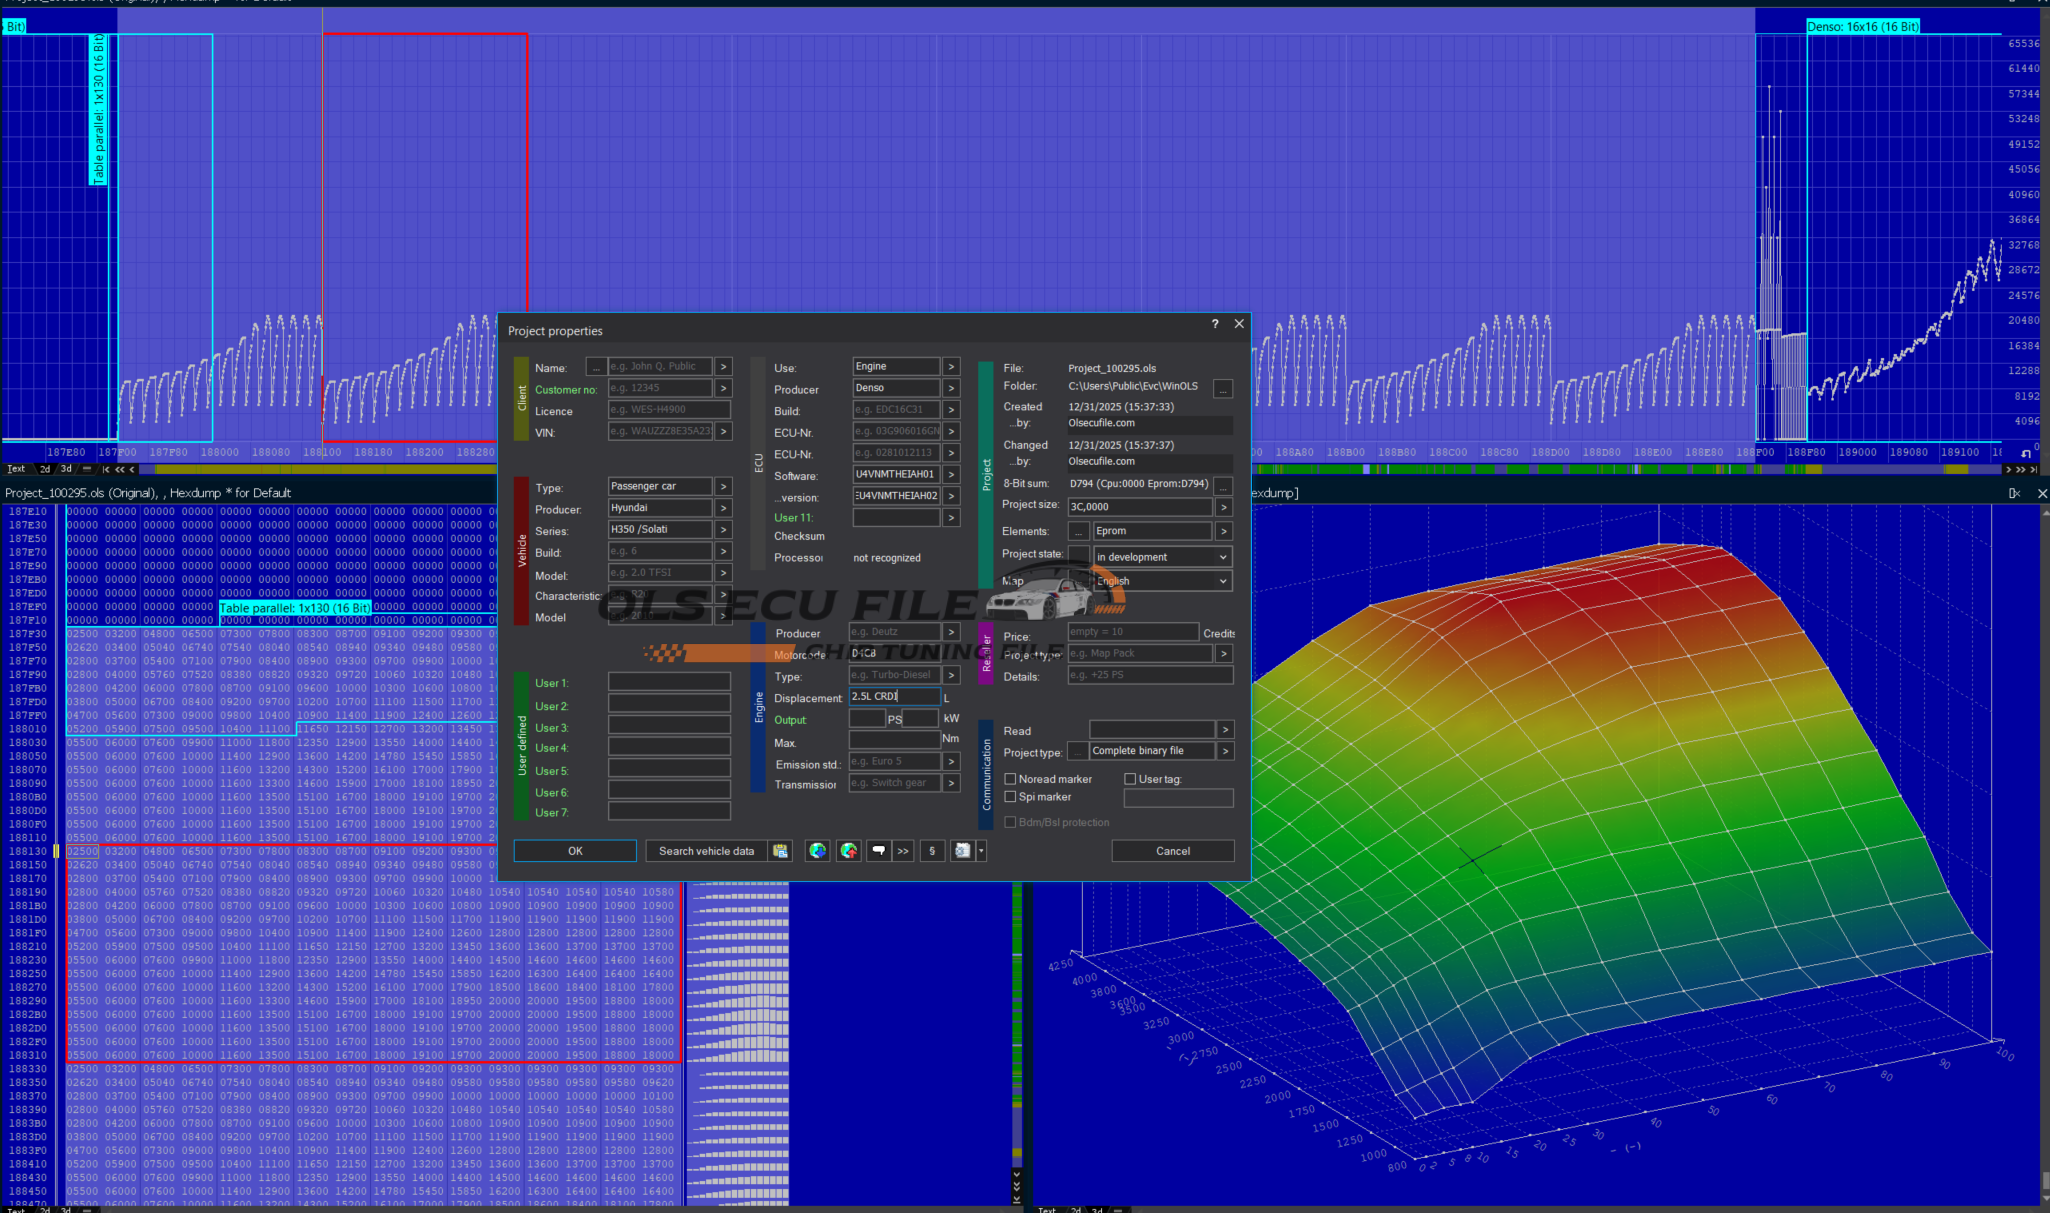The height and width of the screenshot is (1213, 2050).
Task: Click Search vehicle data button
Action: coord(706,851)
